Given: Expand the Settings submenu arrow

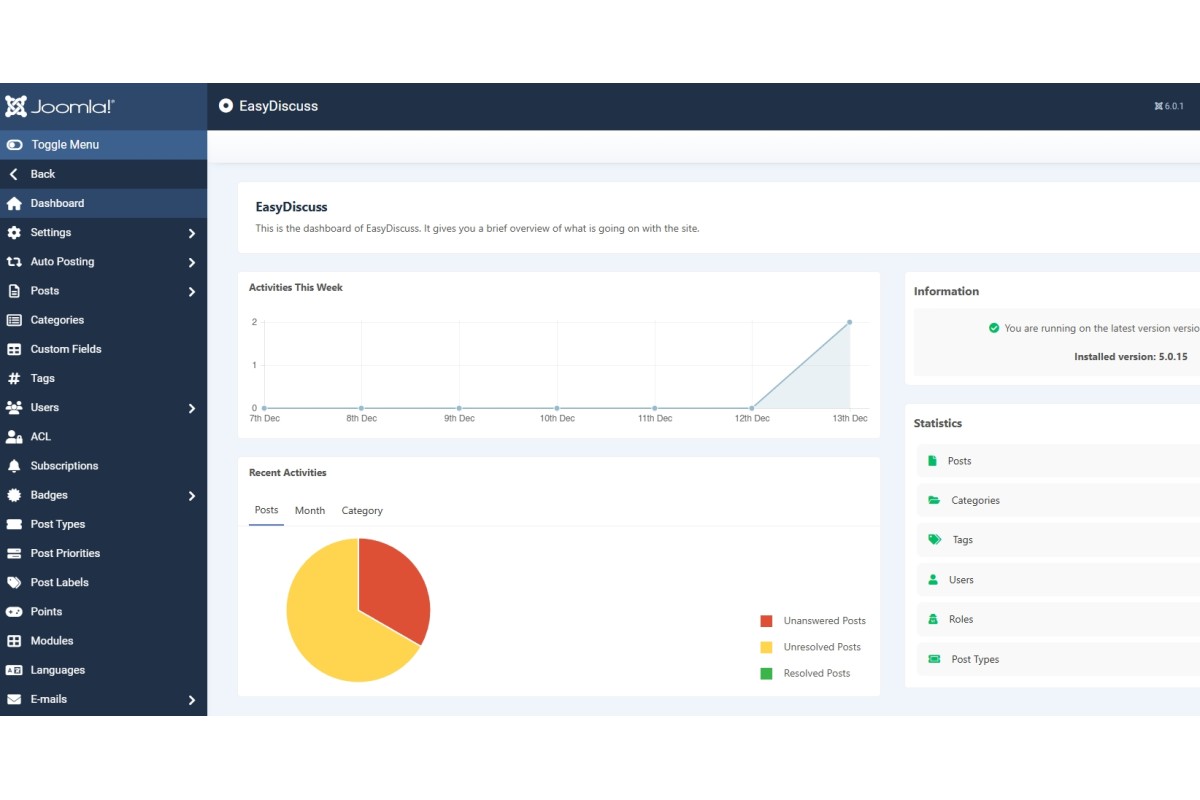Looking at the screenshot, I should [x=191, y=233].
